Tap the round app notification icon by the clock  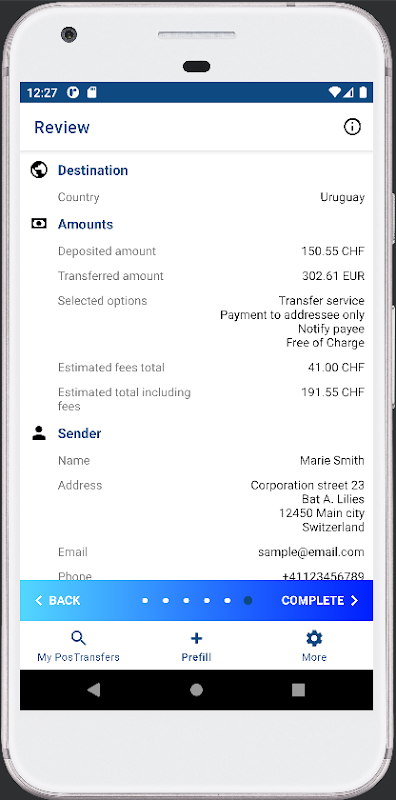(x=73, y=92)
